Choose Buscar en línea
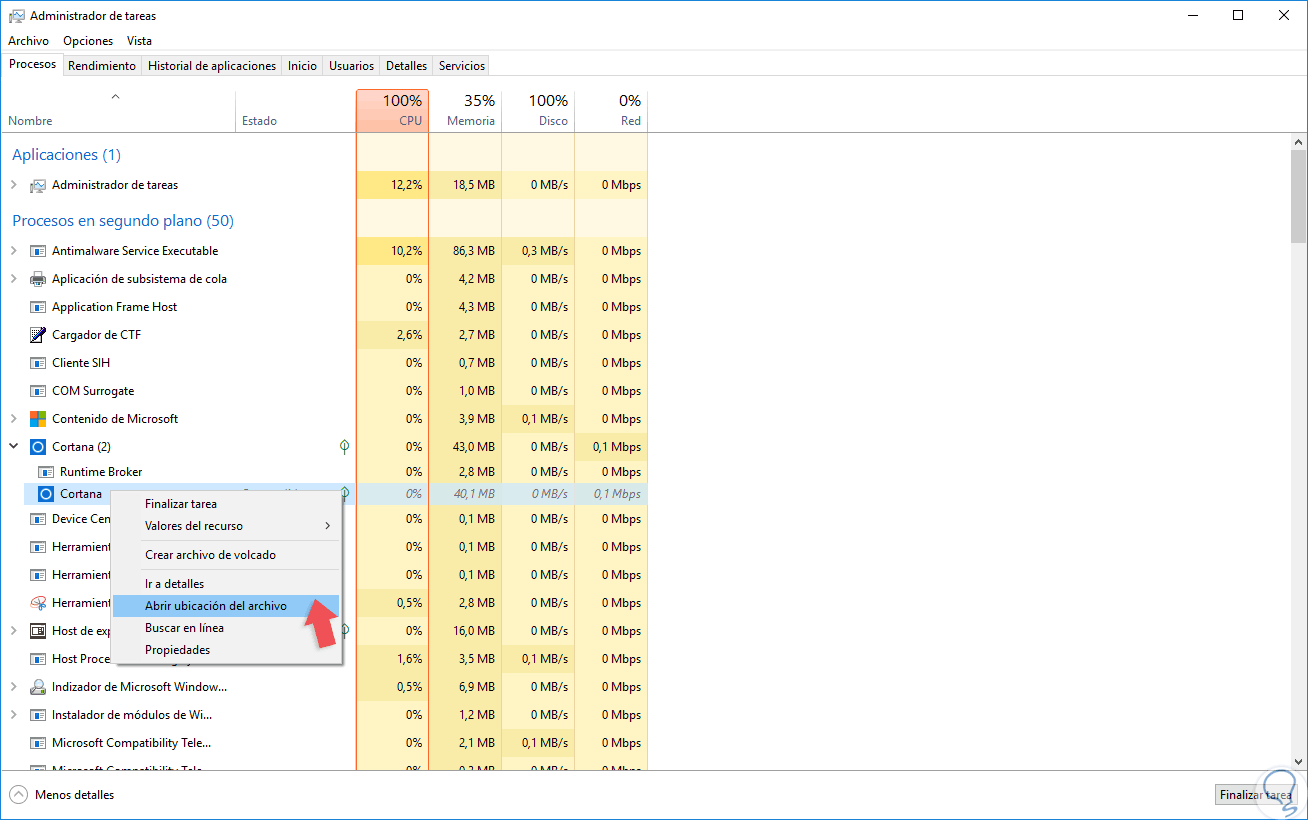The height and width of the screenshot is (820, 1308). point(226,628)
